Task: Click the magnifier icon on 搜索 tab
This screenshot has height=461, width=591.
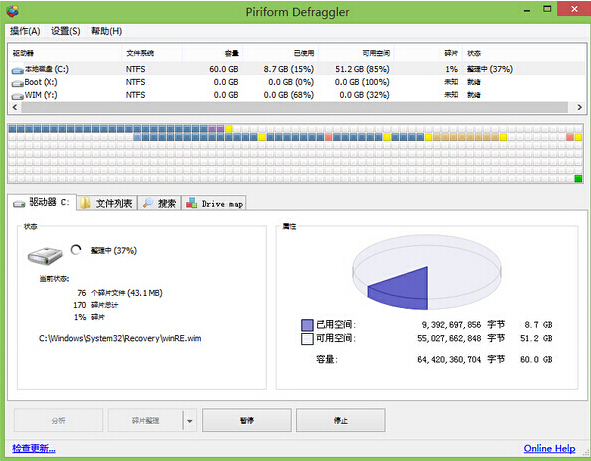Action: (148, 203)
